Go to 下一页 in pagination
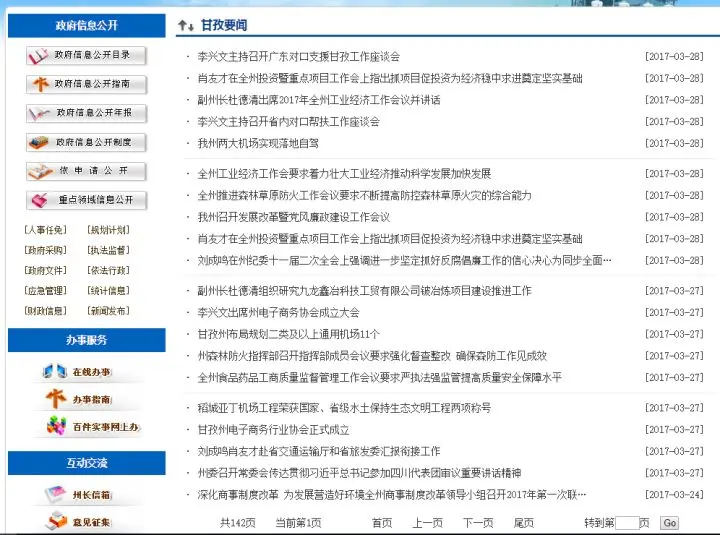720x535 pixels. tap(478, 523)
